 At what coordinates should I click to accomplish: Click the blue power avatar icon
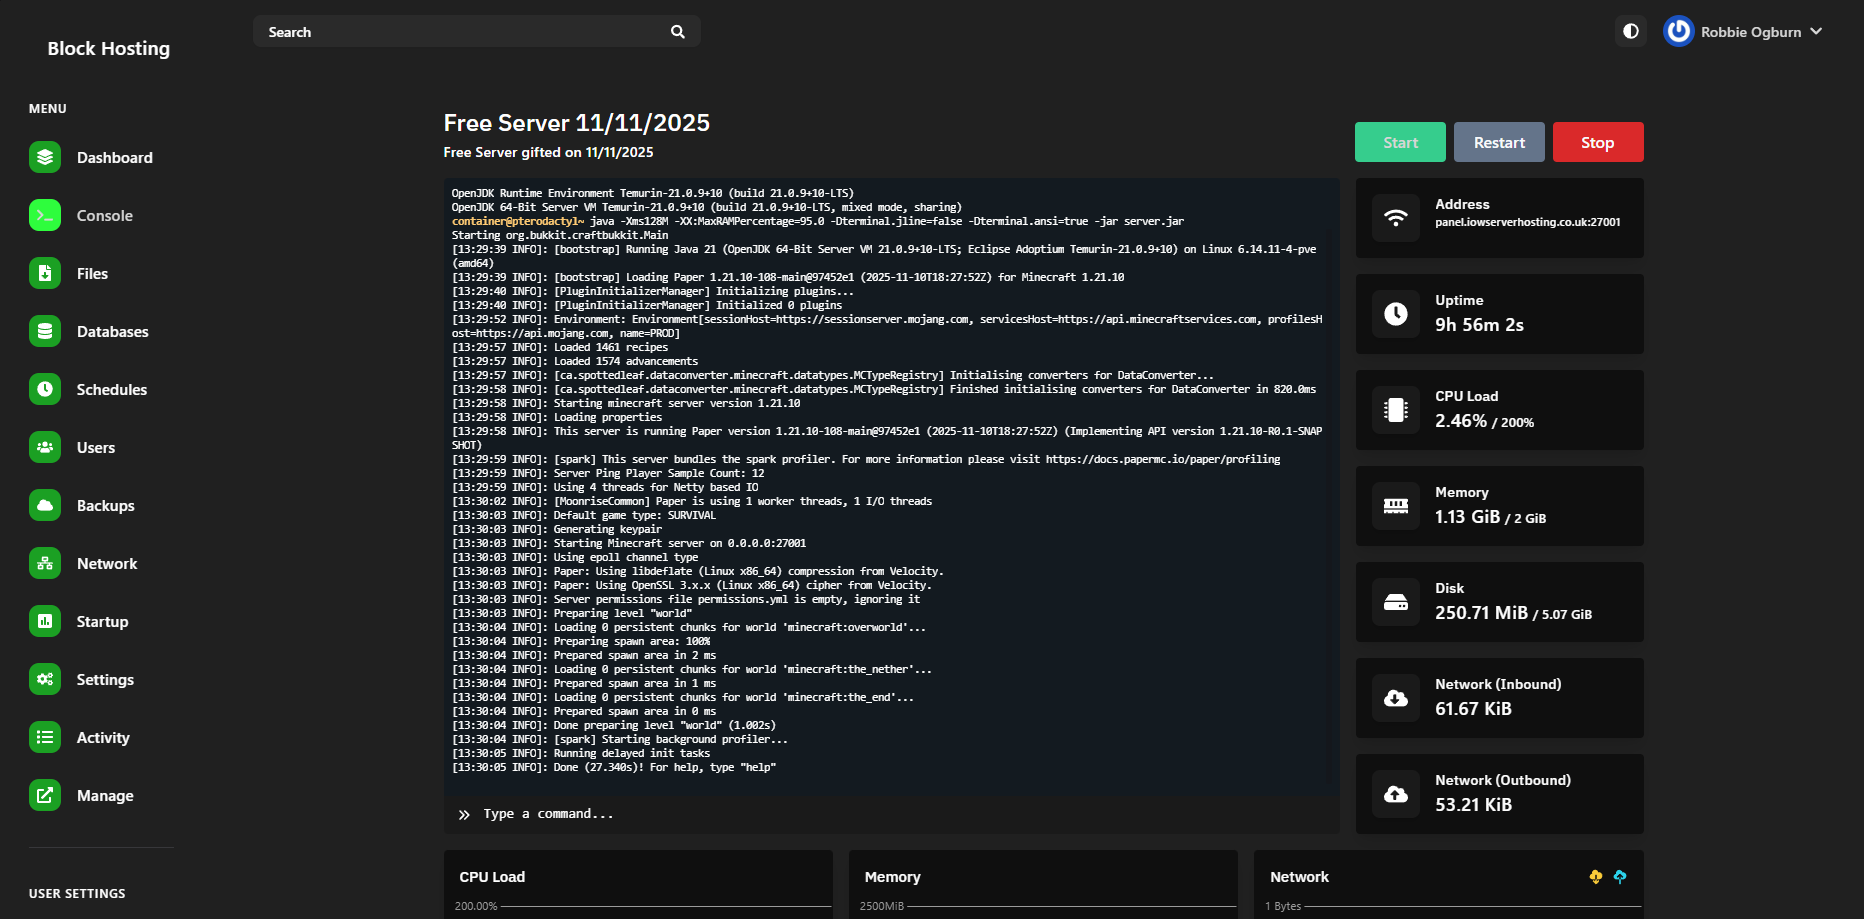1678,31
